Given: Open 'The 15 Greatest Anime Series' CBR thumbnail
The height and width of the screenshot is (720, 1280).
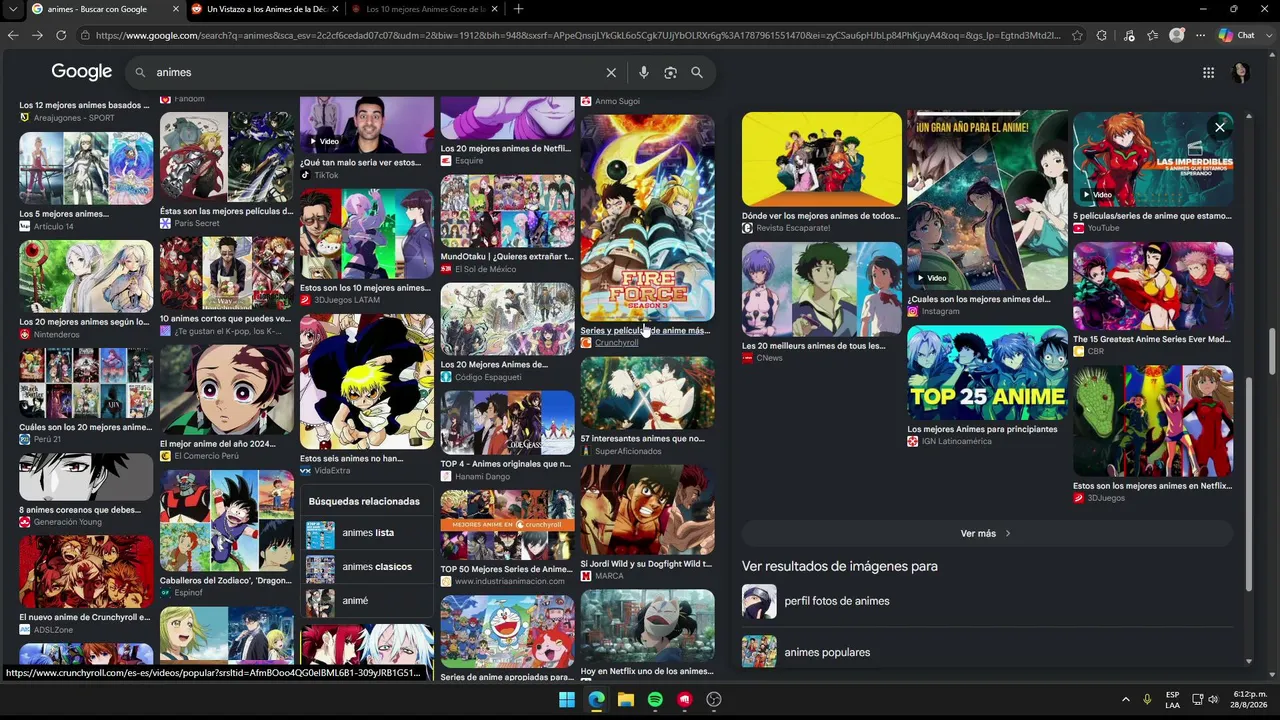Looking at the screenshot, I should pos(1153,286).
